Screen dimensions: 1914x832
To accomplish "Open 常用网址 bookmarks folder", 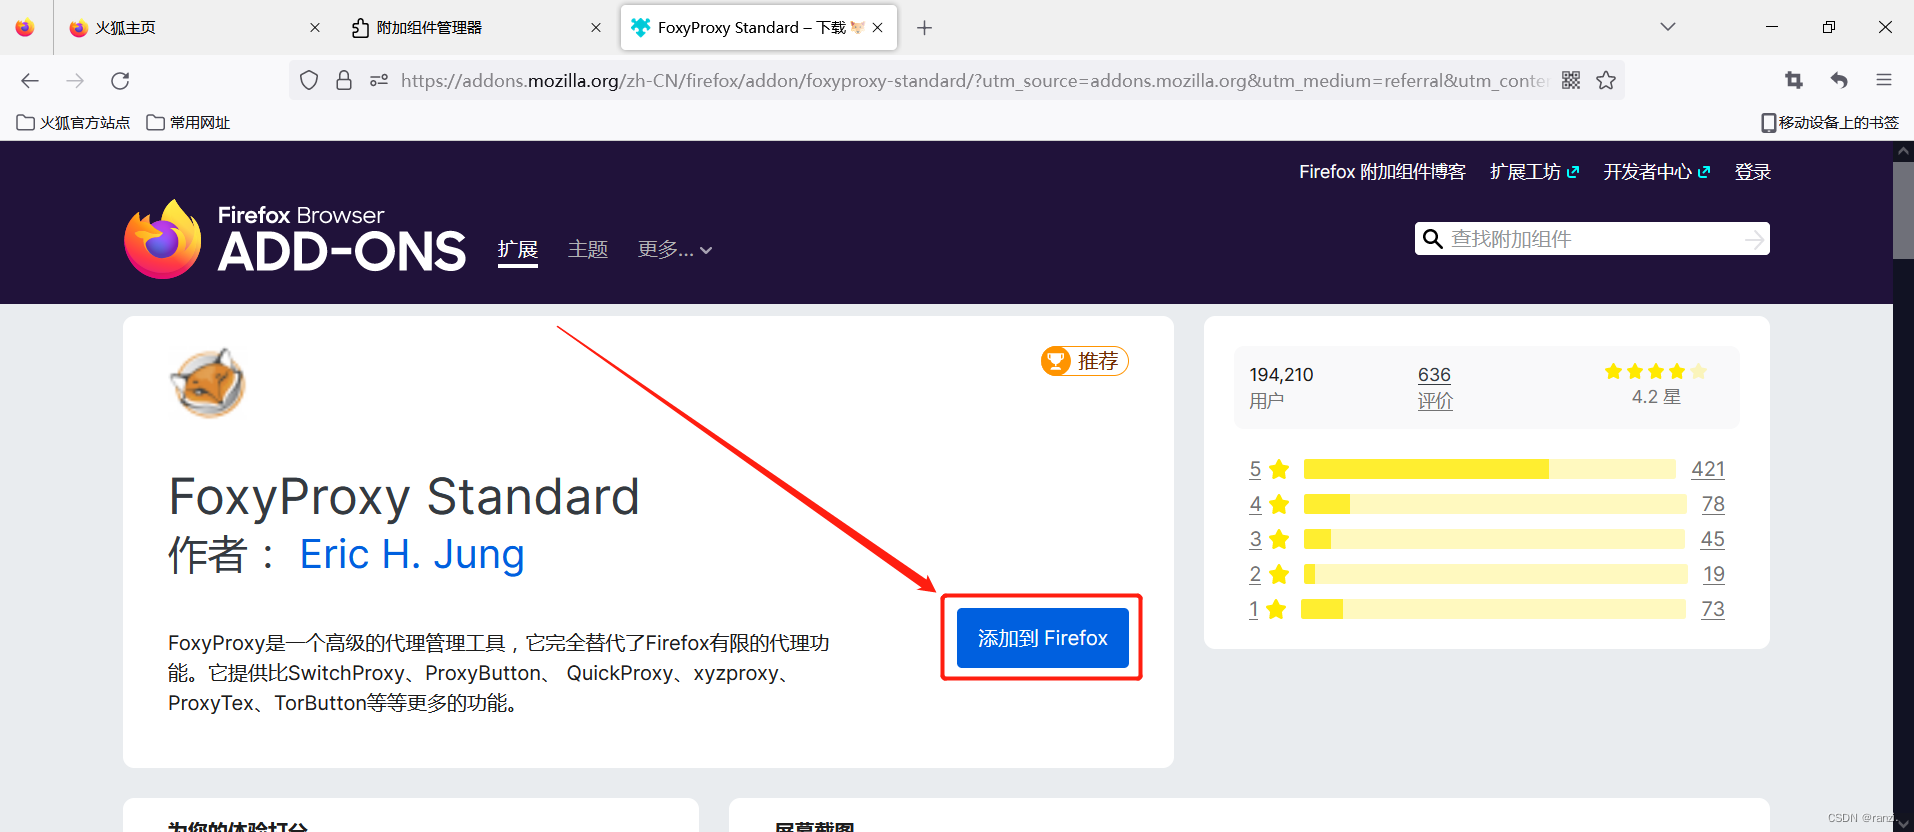I will [188, 123].
